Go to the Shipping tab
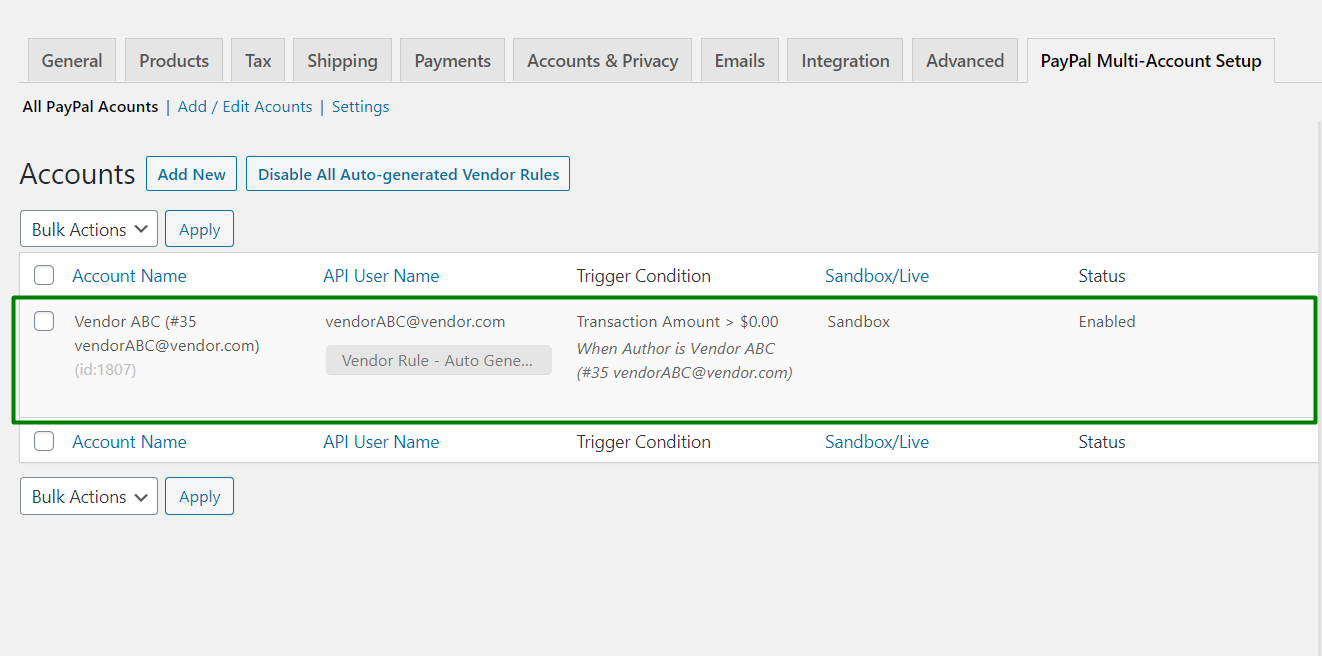 click(x=342, y=61)
